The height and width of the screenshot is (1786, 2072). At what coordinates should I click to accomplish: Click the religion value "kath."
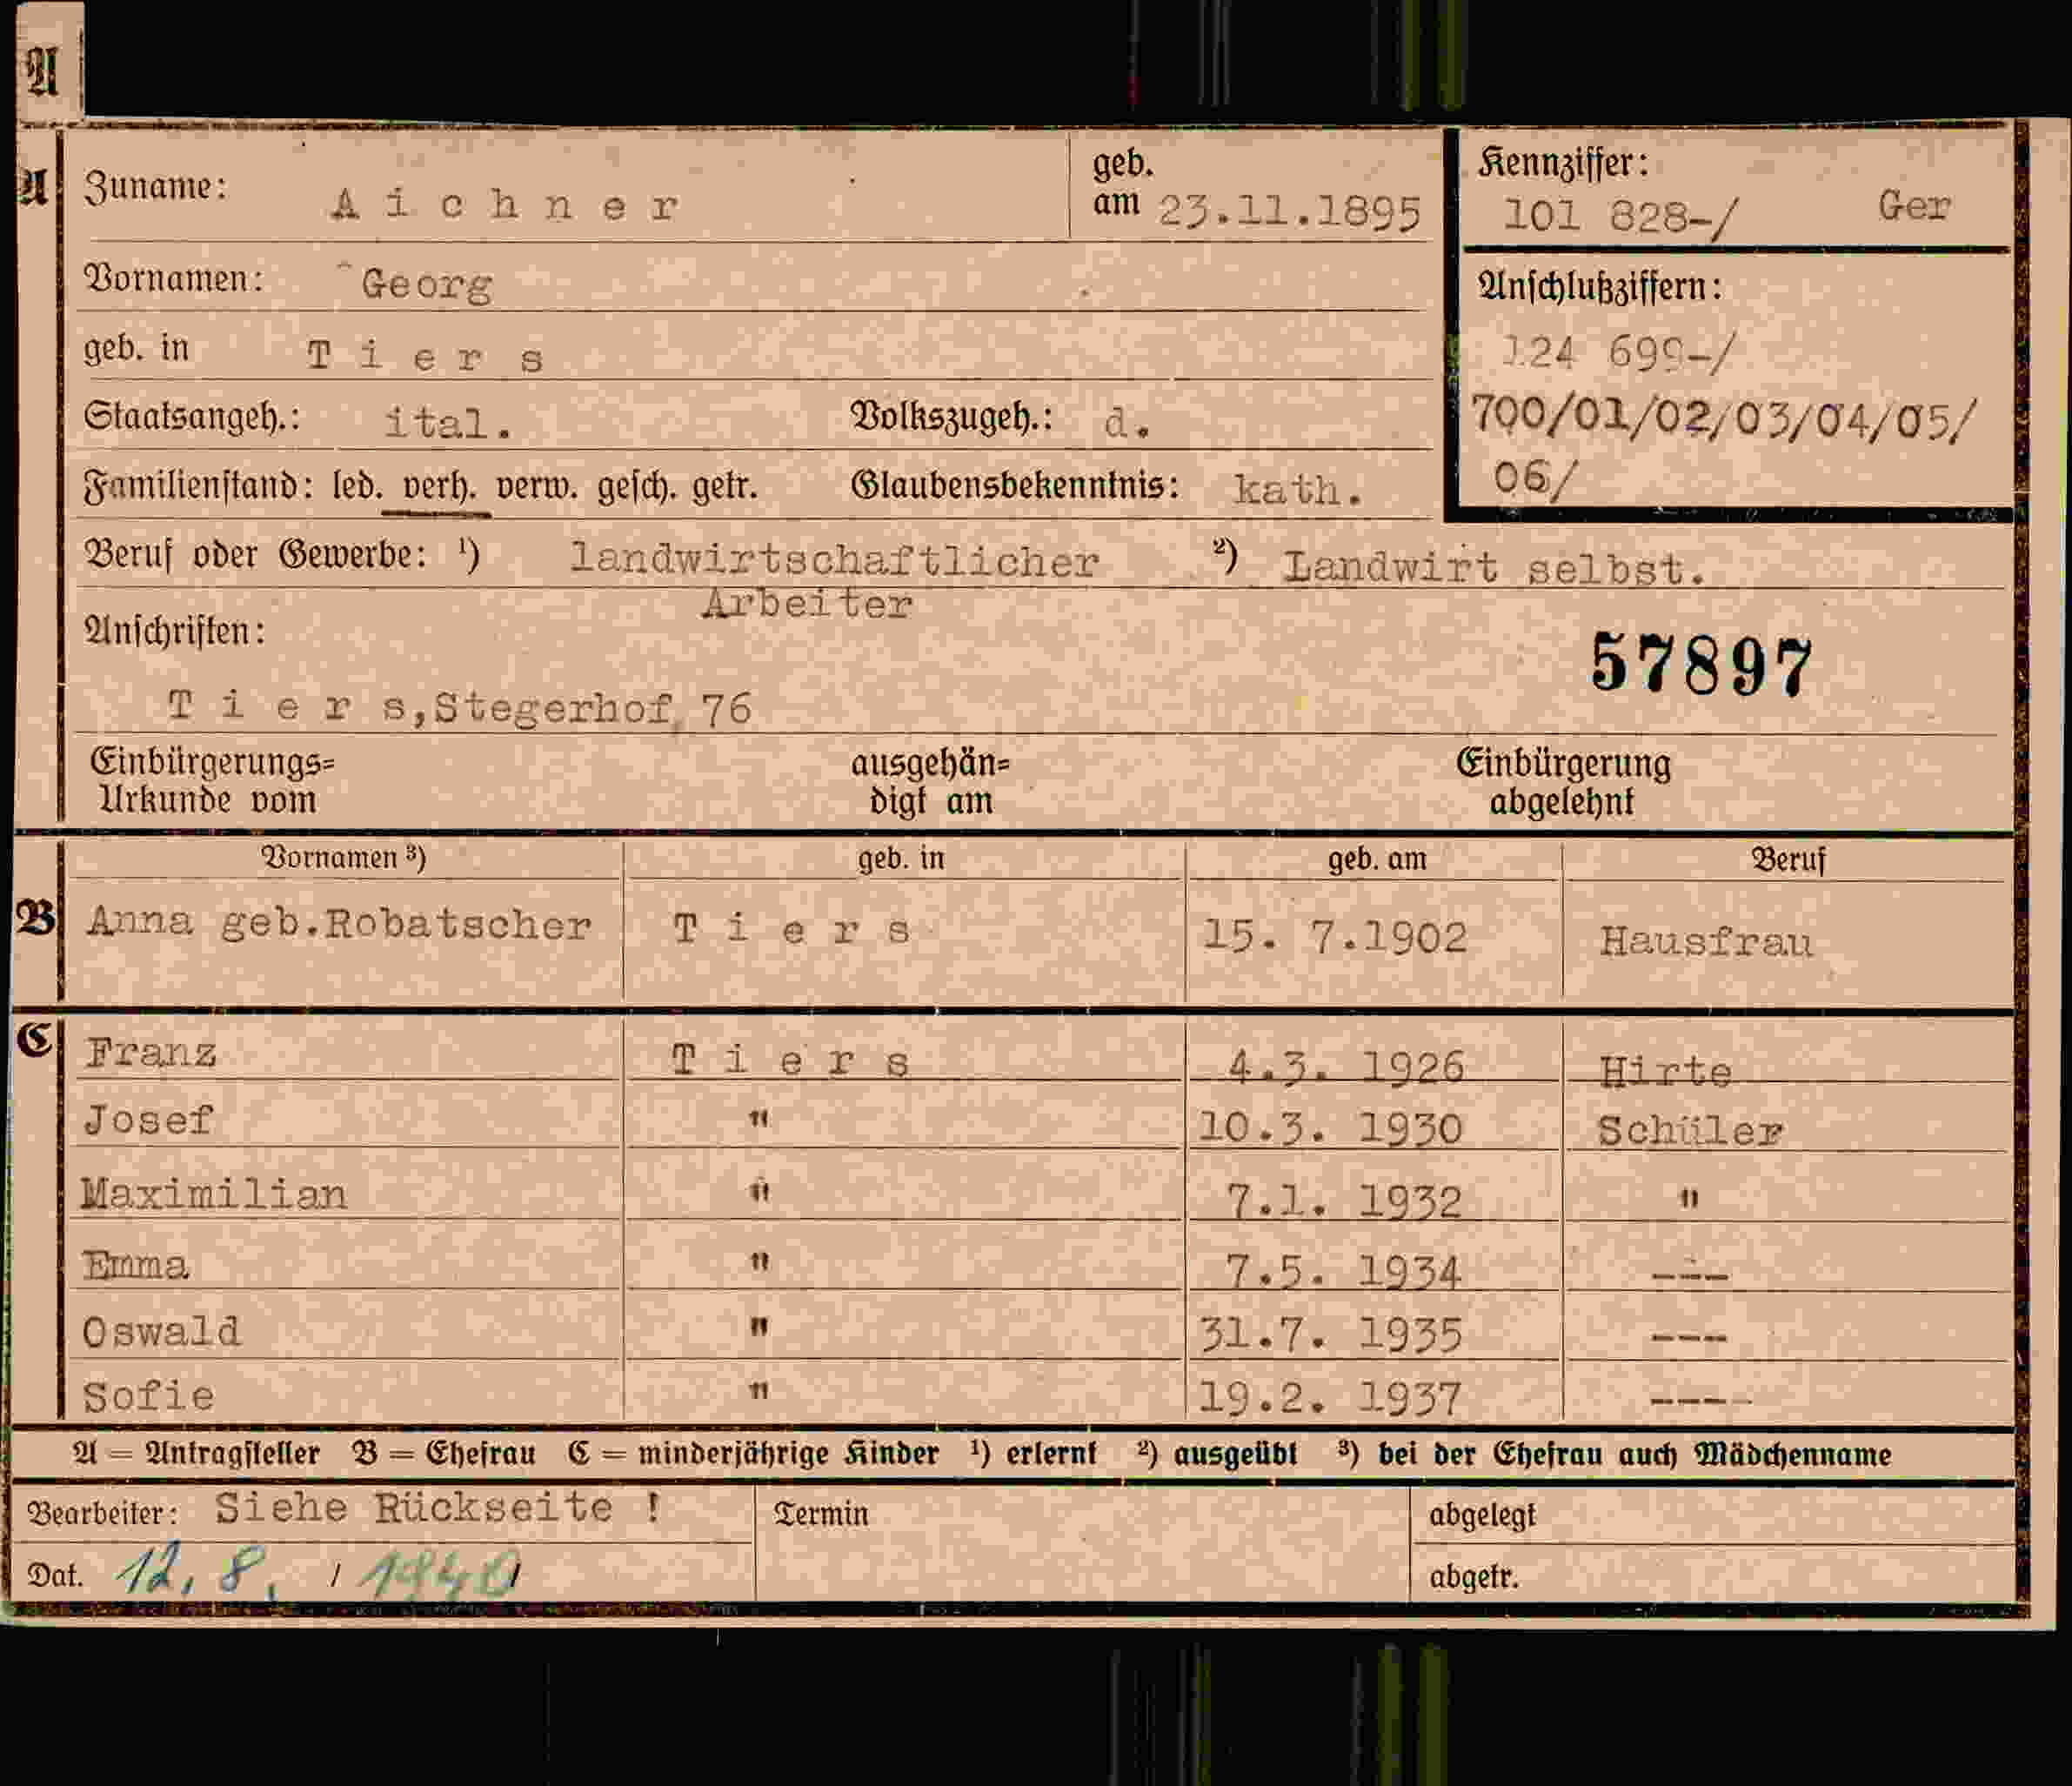1298,490
